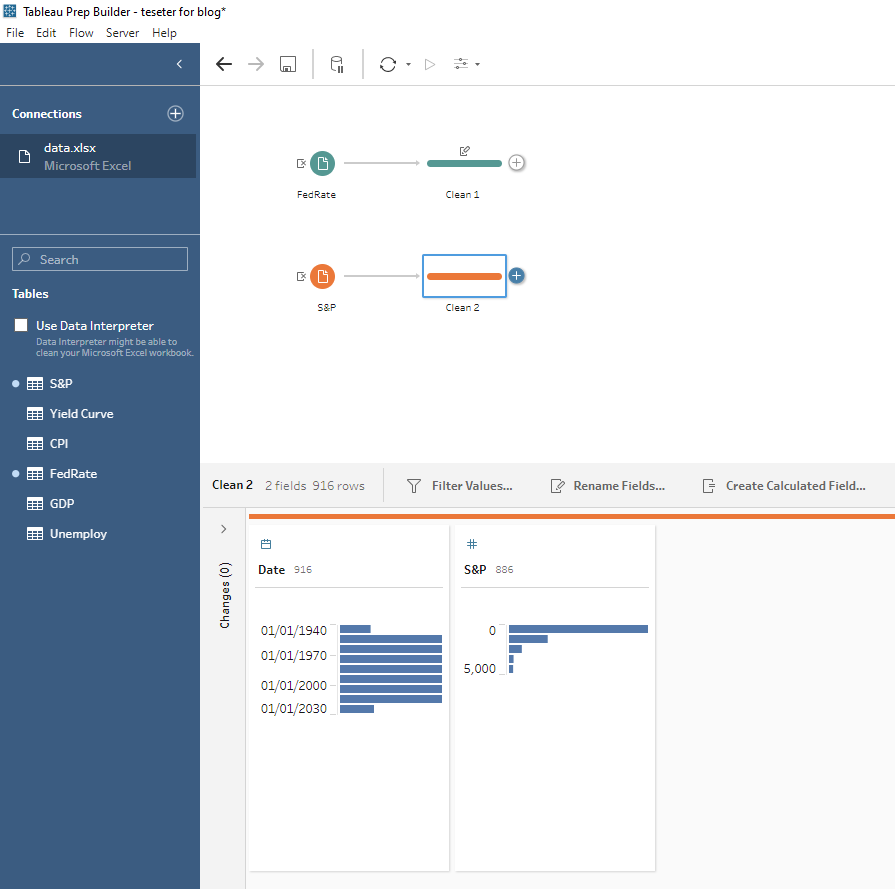
Task: Click the Date field calendar type icon
Action: click(x=266, y=544)
